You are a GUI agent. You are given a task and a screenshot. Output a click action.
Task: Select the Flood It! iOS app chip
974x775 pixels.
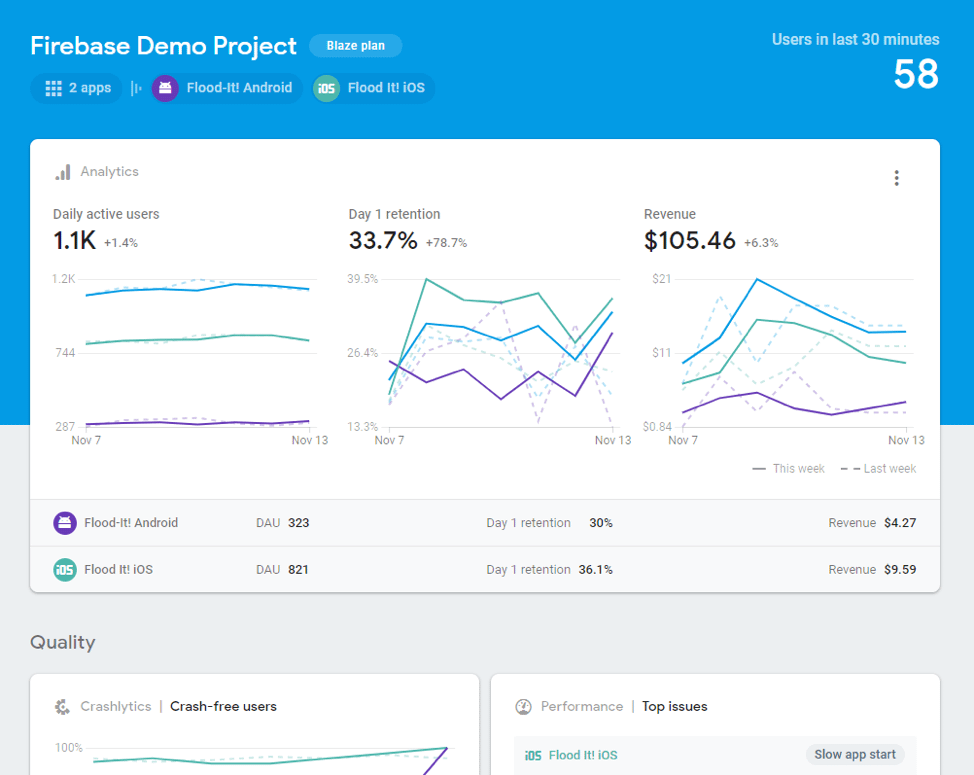373,88
